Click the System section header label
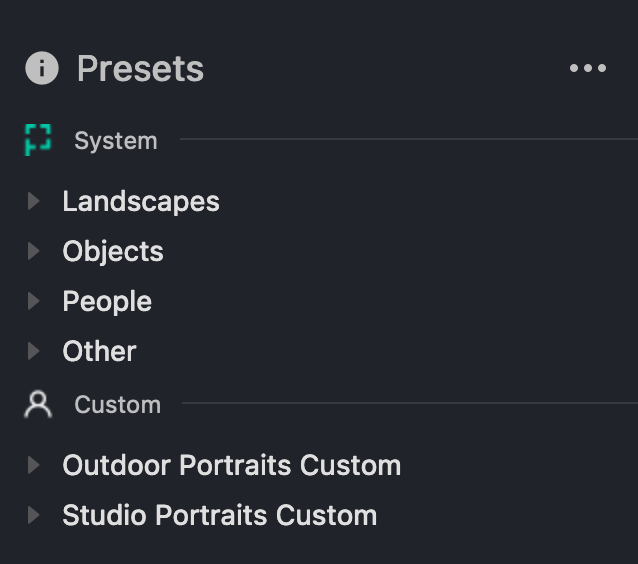The image size is (638, 564). tap(116, 141)
